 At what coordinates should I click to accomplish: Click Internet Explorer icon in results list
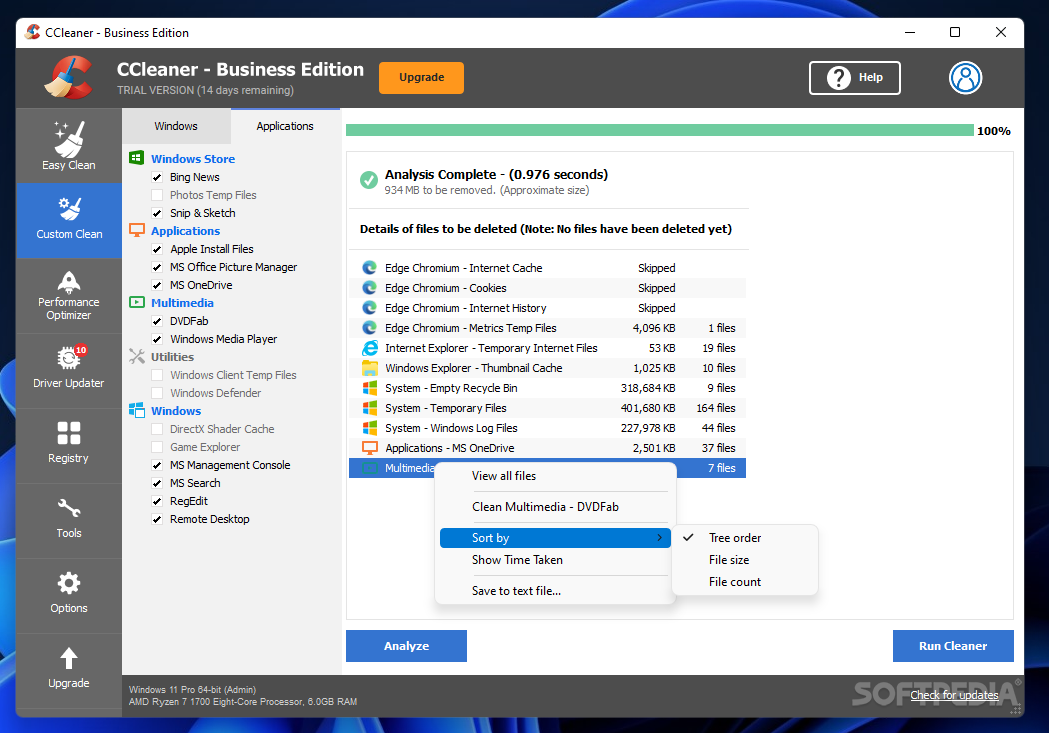369,348
